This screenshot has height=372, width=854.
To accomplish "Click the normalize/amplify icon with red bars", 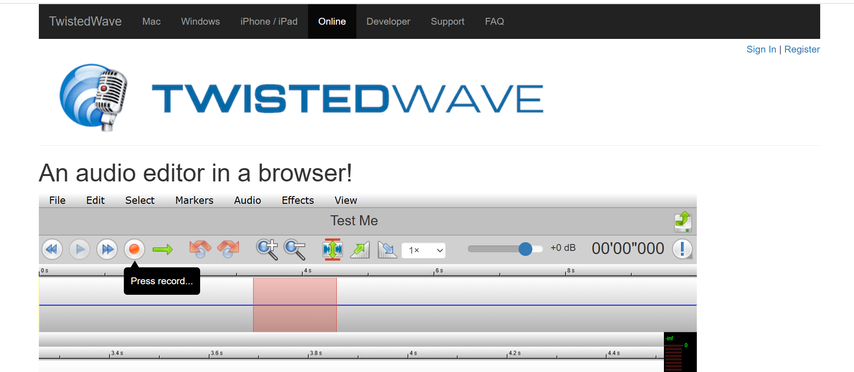I will (x=332, y=249).
